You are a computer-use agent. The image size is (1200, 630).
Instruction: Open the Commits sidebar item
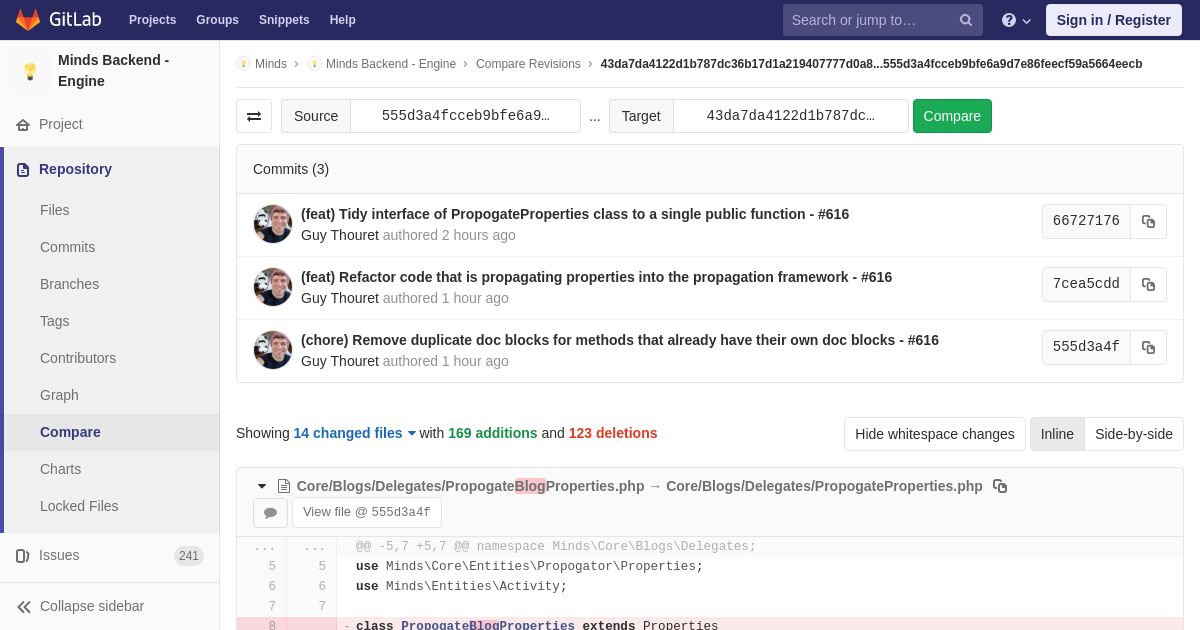67,247
